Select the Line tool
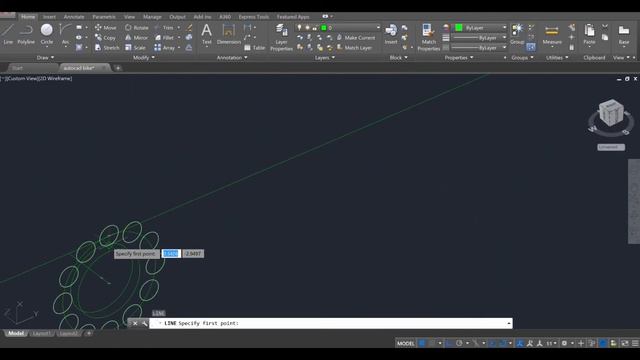This screenshot has width=640, height=360. [8, 33]
